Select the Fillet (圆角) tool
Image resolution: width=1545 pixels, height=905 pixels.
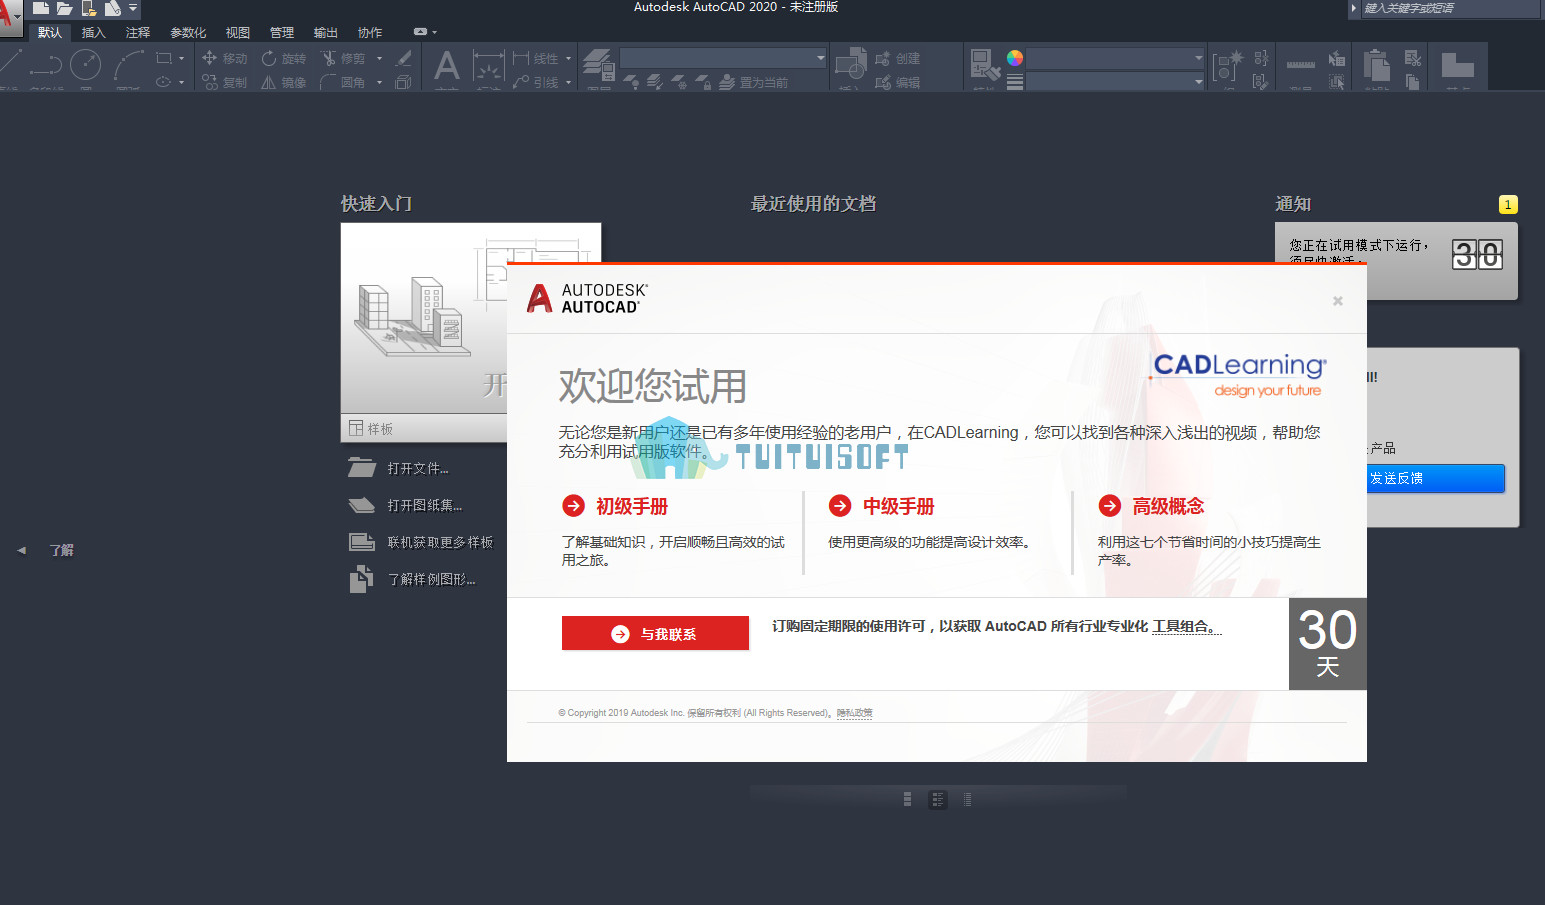[x=343, y=82]
